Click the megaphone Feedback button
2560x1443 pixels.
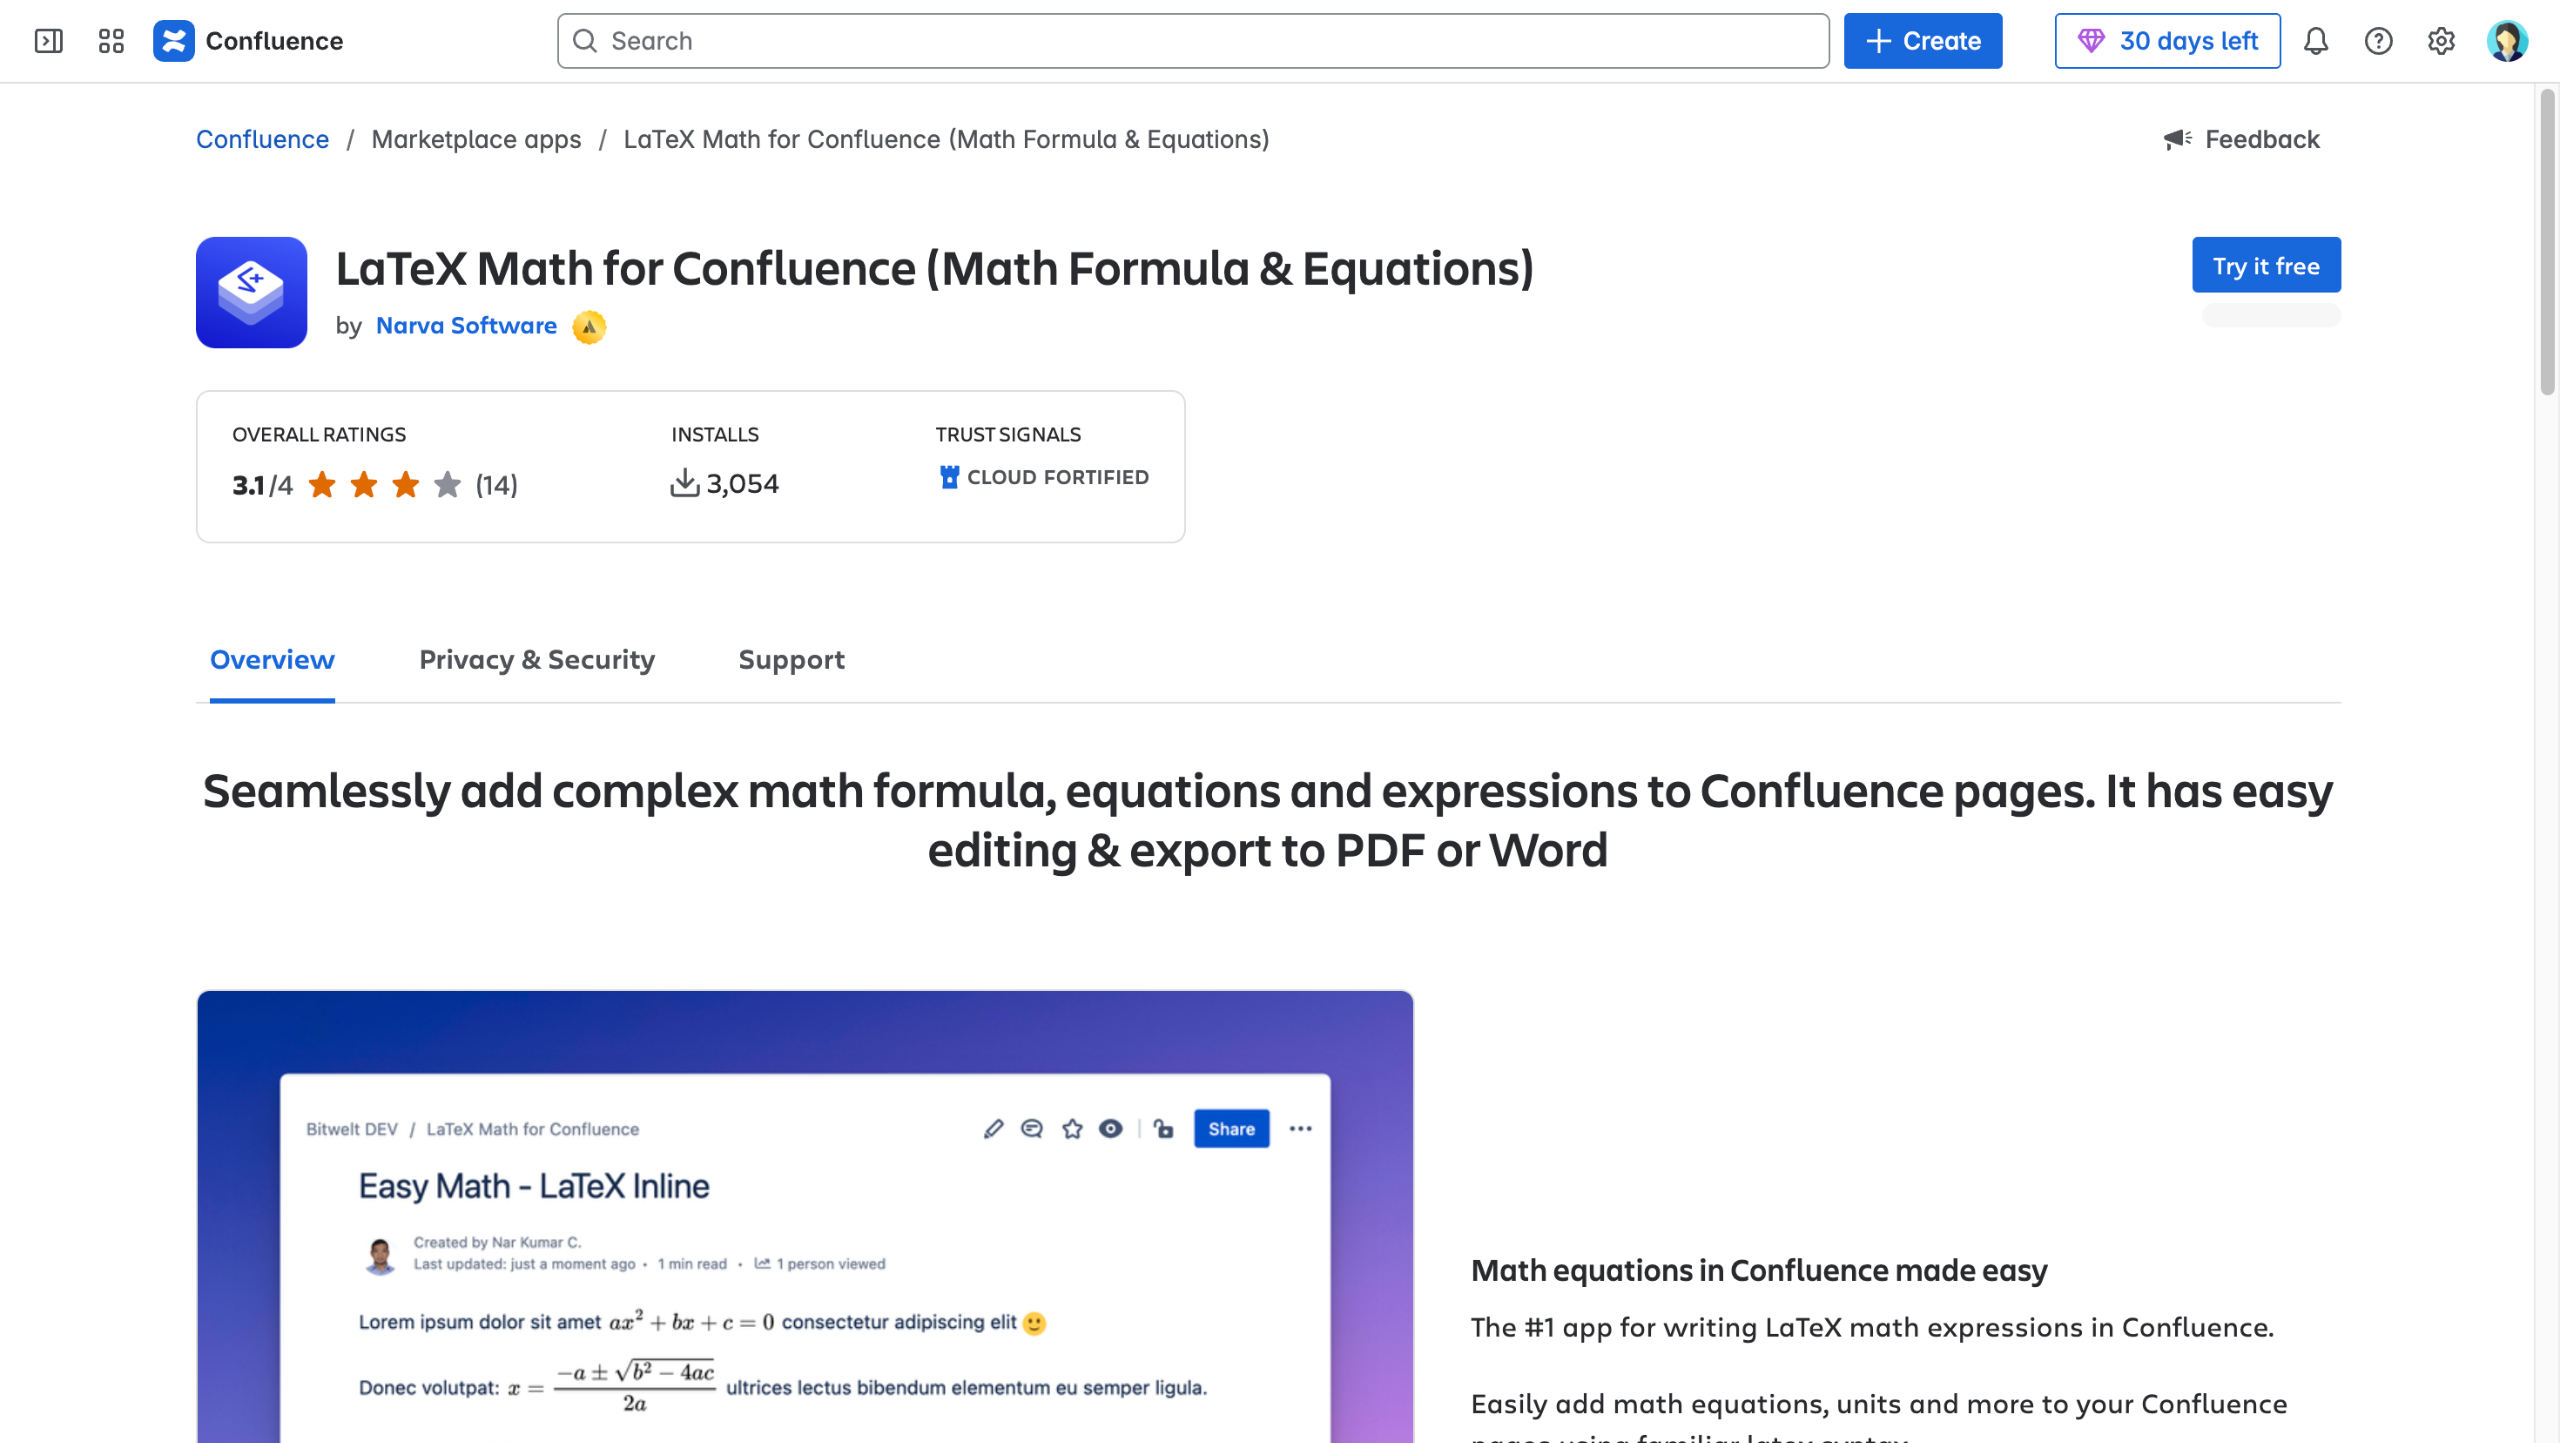point(2241,139)
